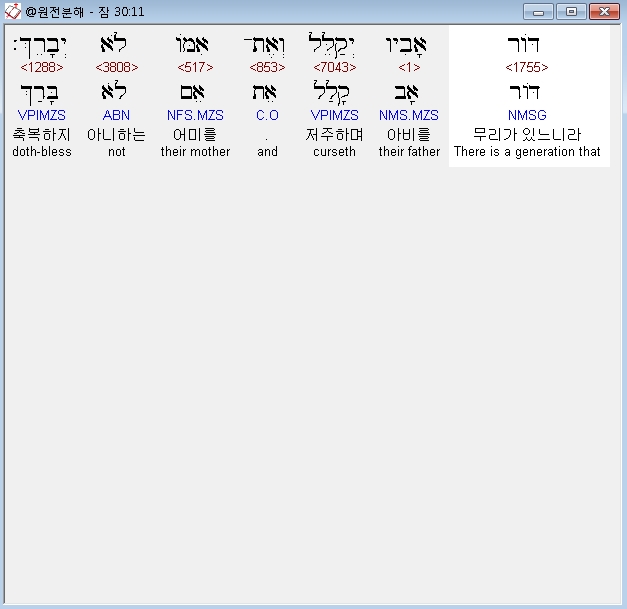The image size is (627, 609).
Task: Click Korean gloss 무리가 있느니라
Action: 527,134
